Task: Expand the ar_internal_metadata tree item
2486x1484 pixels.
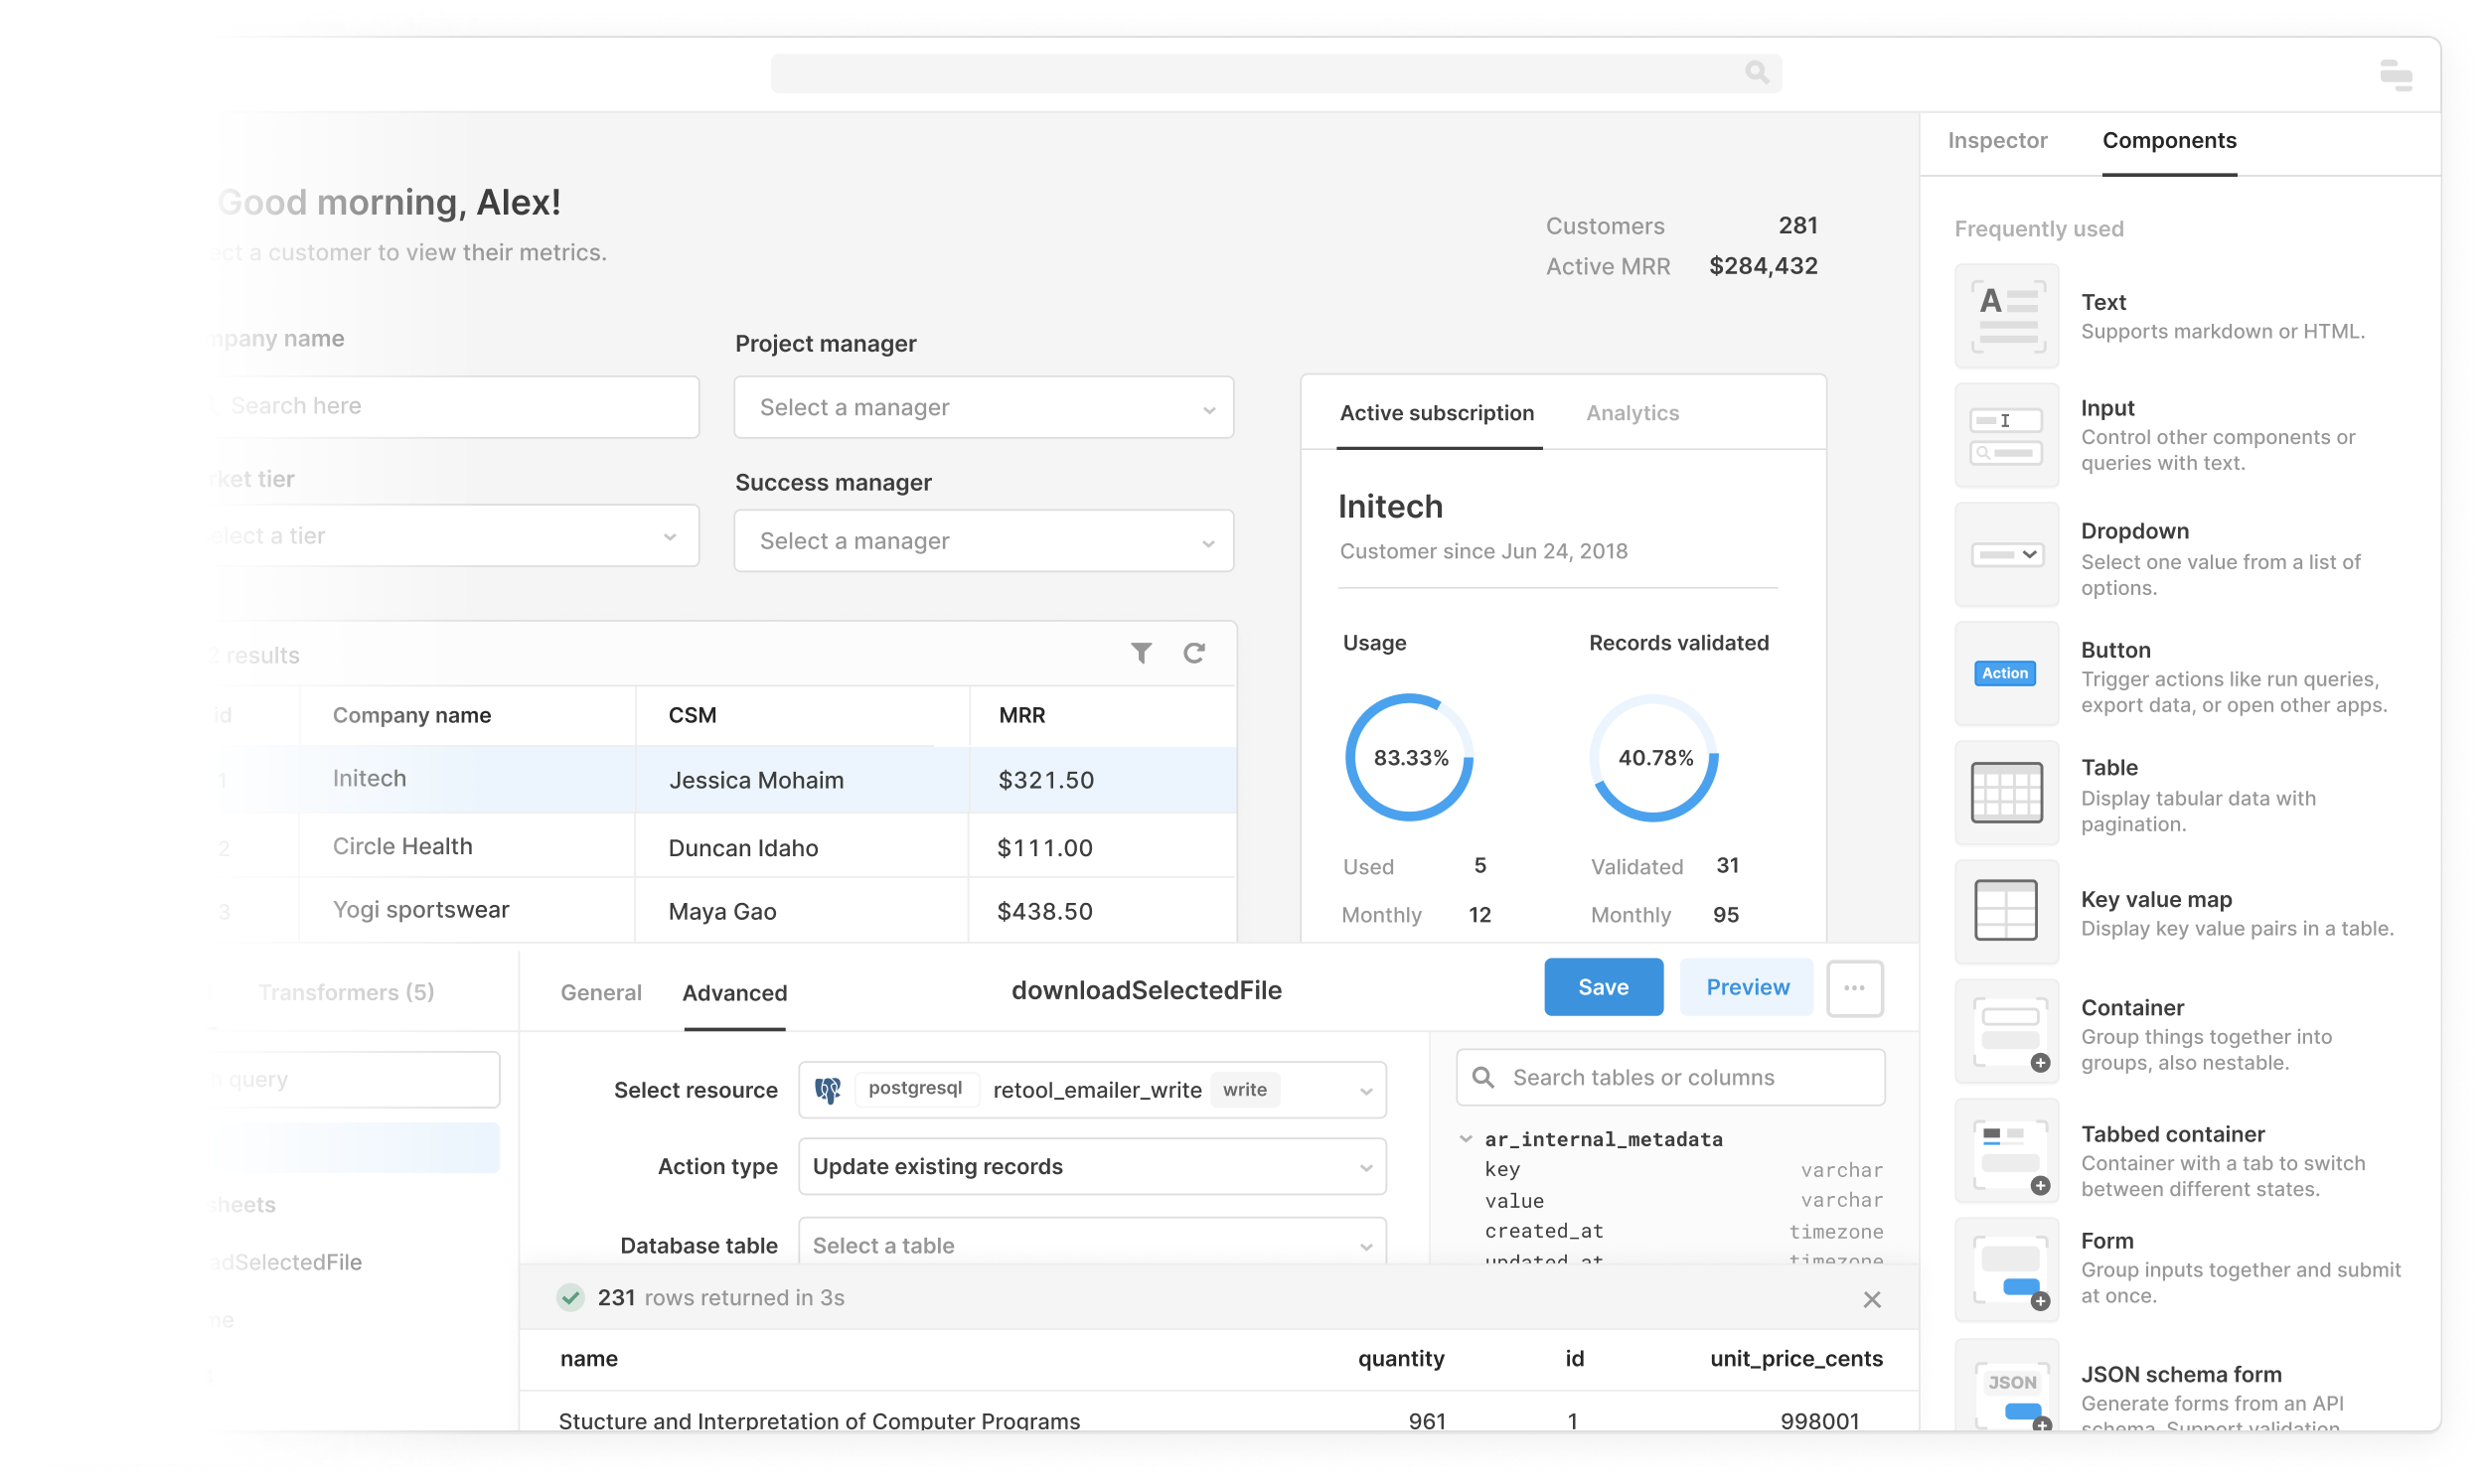Action: pos(1467,1137)
